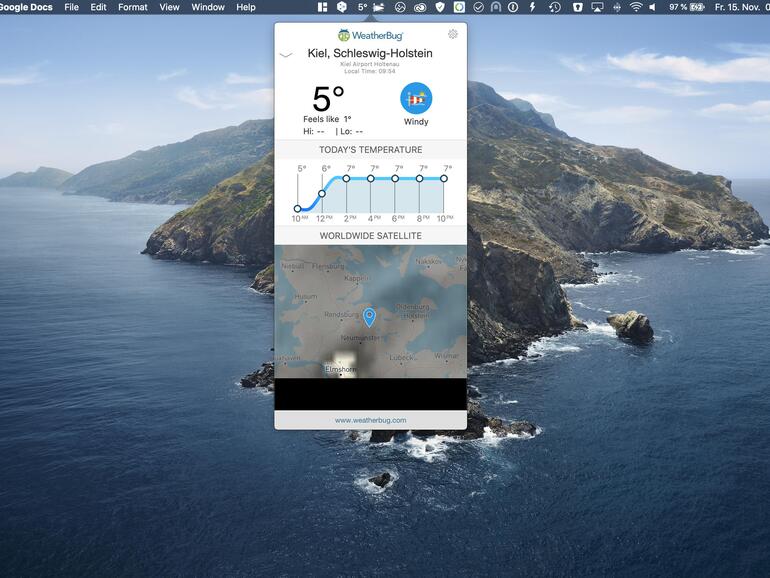
Task: Click the WeatherBug logo
Action: pos(371,35)
